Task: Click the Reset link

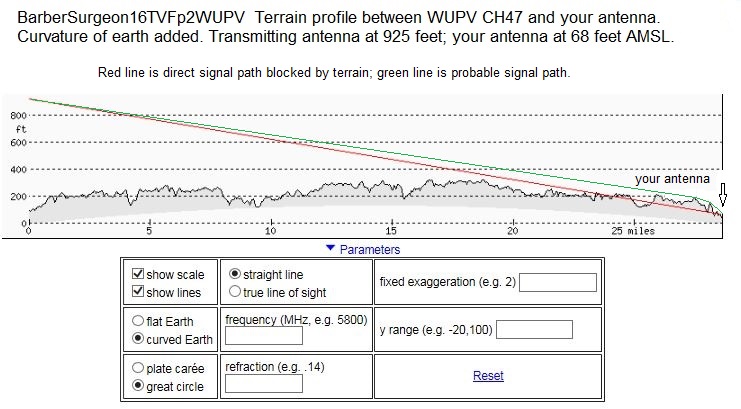Action: point(488,376)
